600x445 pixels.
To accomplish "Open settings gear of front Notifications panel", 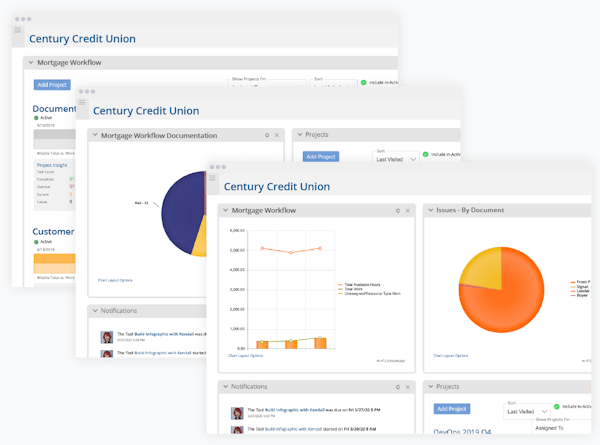I will click(398, 387).
